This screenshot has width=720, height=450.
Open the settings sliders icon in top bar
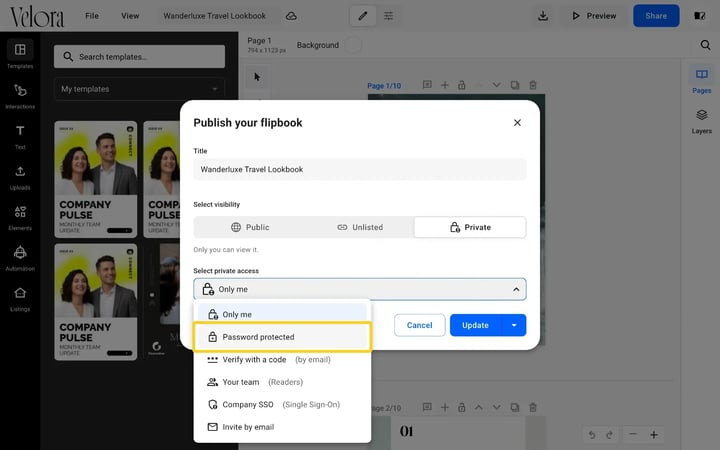(x=388, y=16)
